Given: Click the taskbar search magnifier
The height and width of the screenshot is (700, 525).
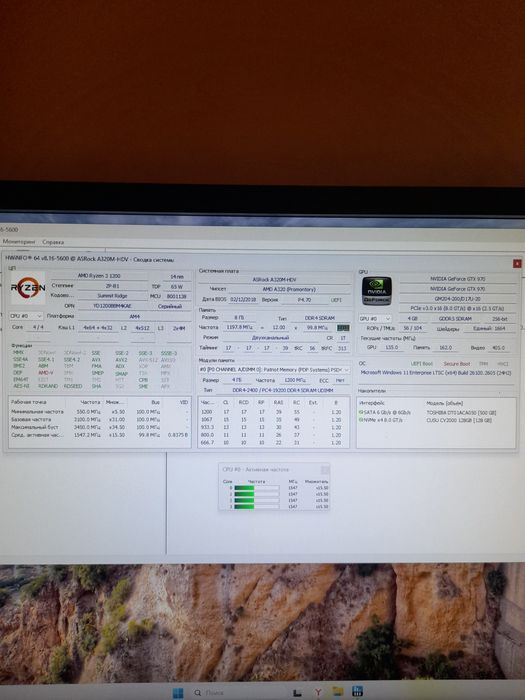Looking at the screenshot, I should pyautogui.click(x=198, y=693).
